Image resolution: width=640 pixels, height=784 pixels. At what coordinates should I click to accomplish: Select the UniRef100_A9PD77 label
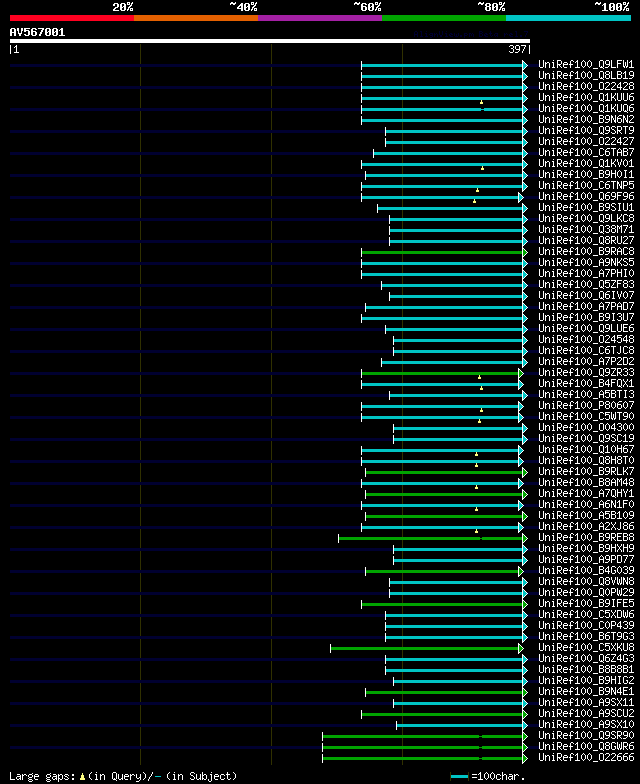pyautogui.click(x=586, y=560)
